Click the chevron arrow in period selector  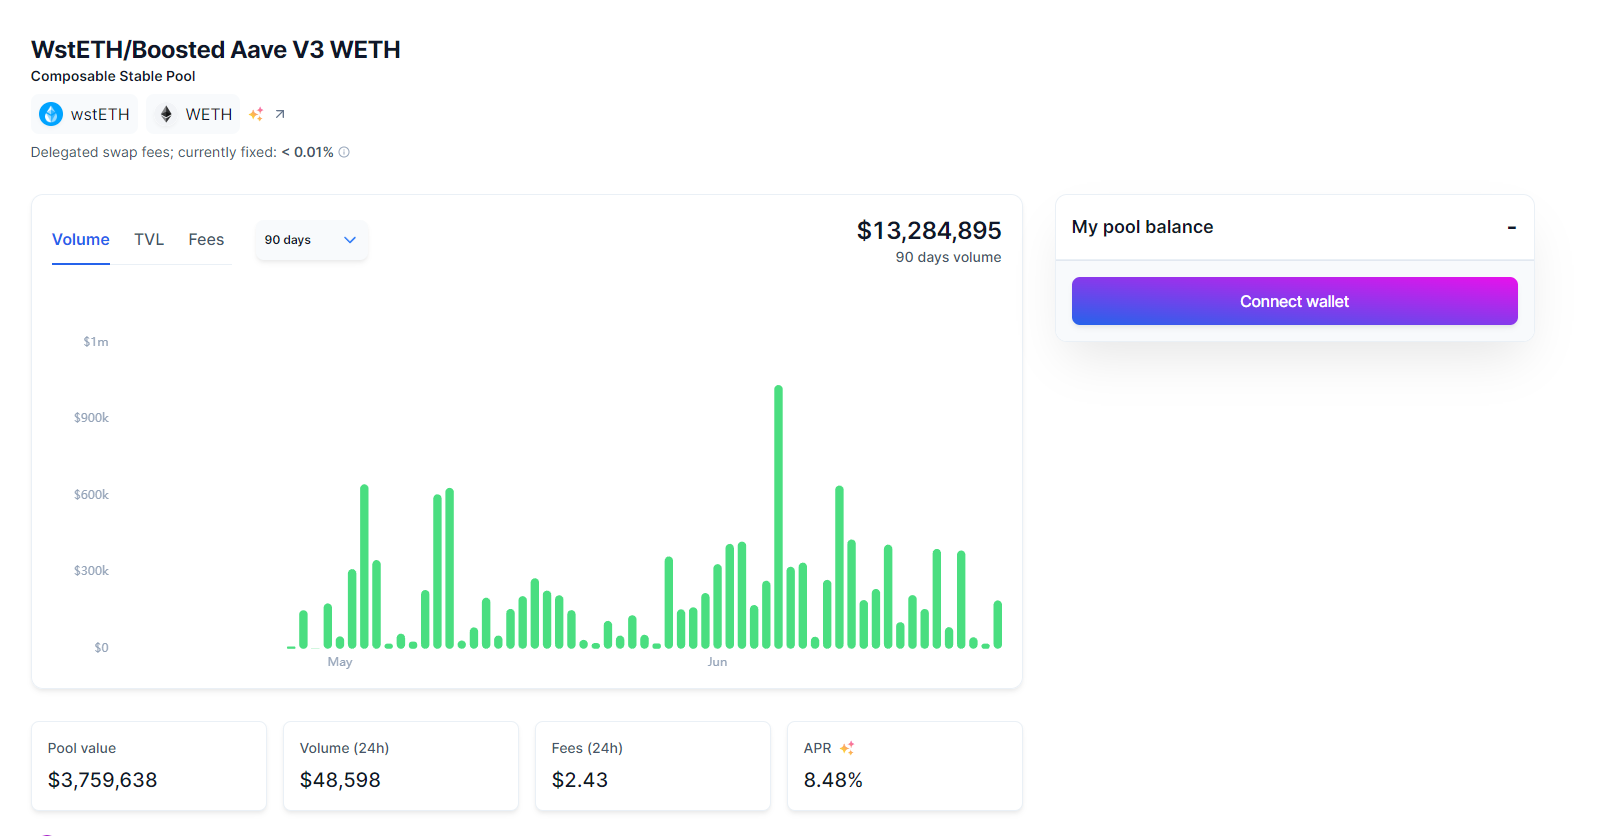pyautogui.click(x=350, y=240)
